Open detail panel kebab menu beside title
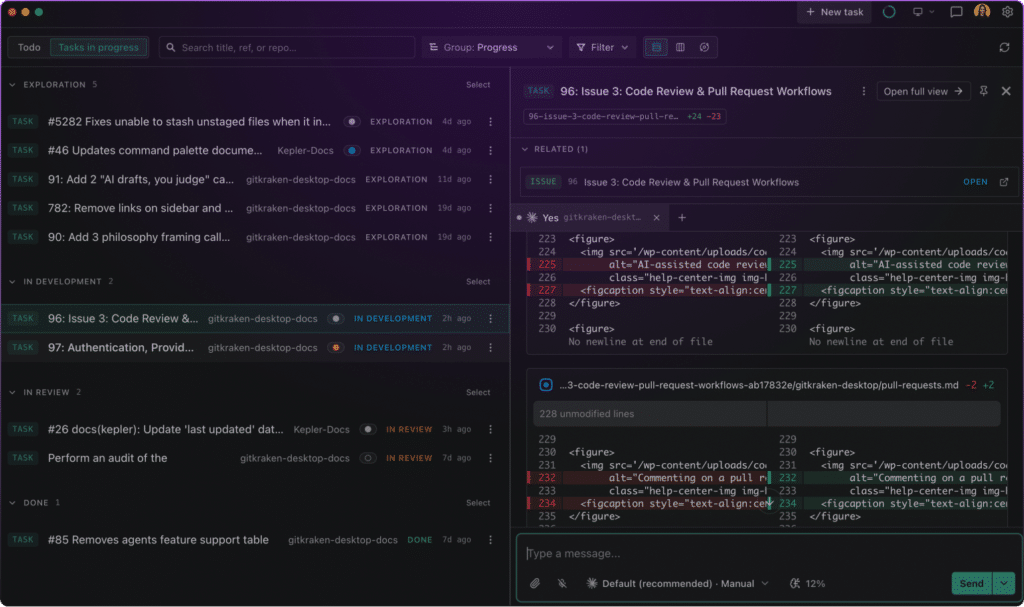The height and width of the screenshot is (607, 1024). [x=863, y=91]
